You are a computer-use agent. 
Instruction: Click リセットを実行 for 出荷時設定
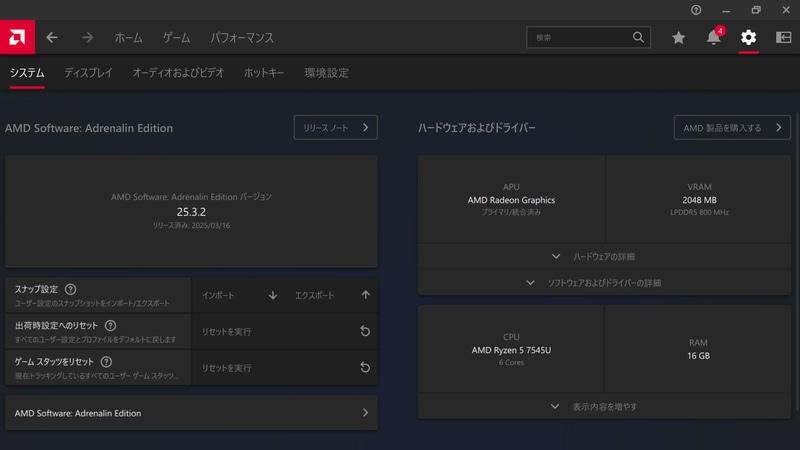pos(285,332)
